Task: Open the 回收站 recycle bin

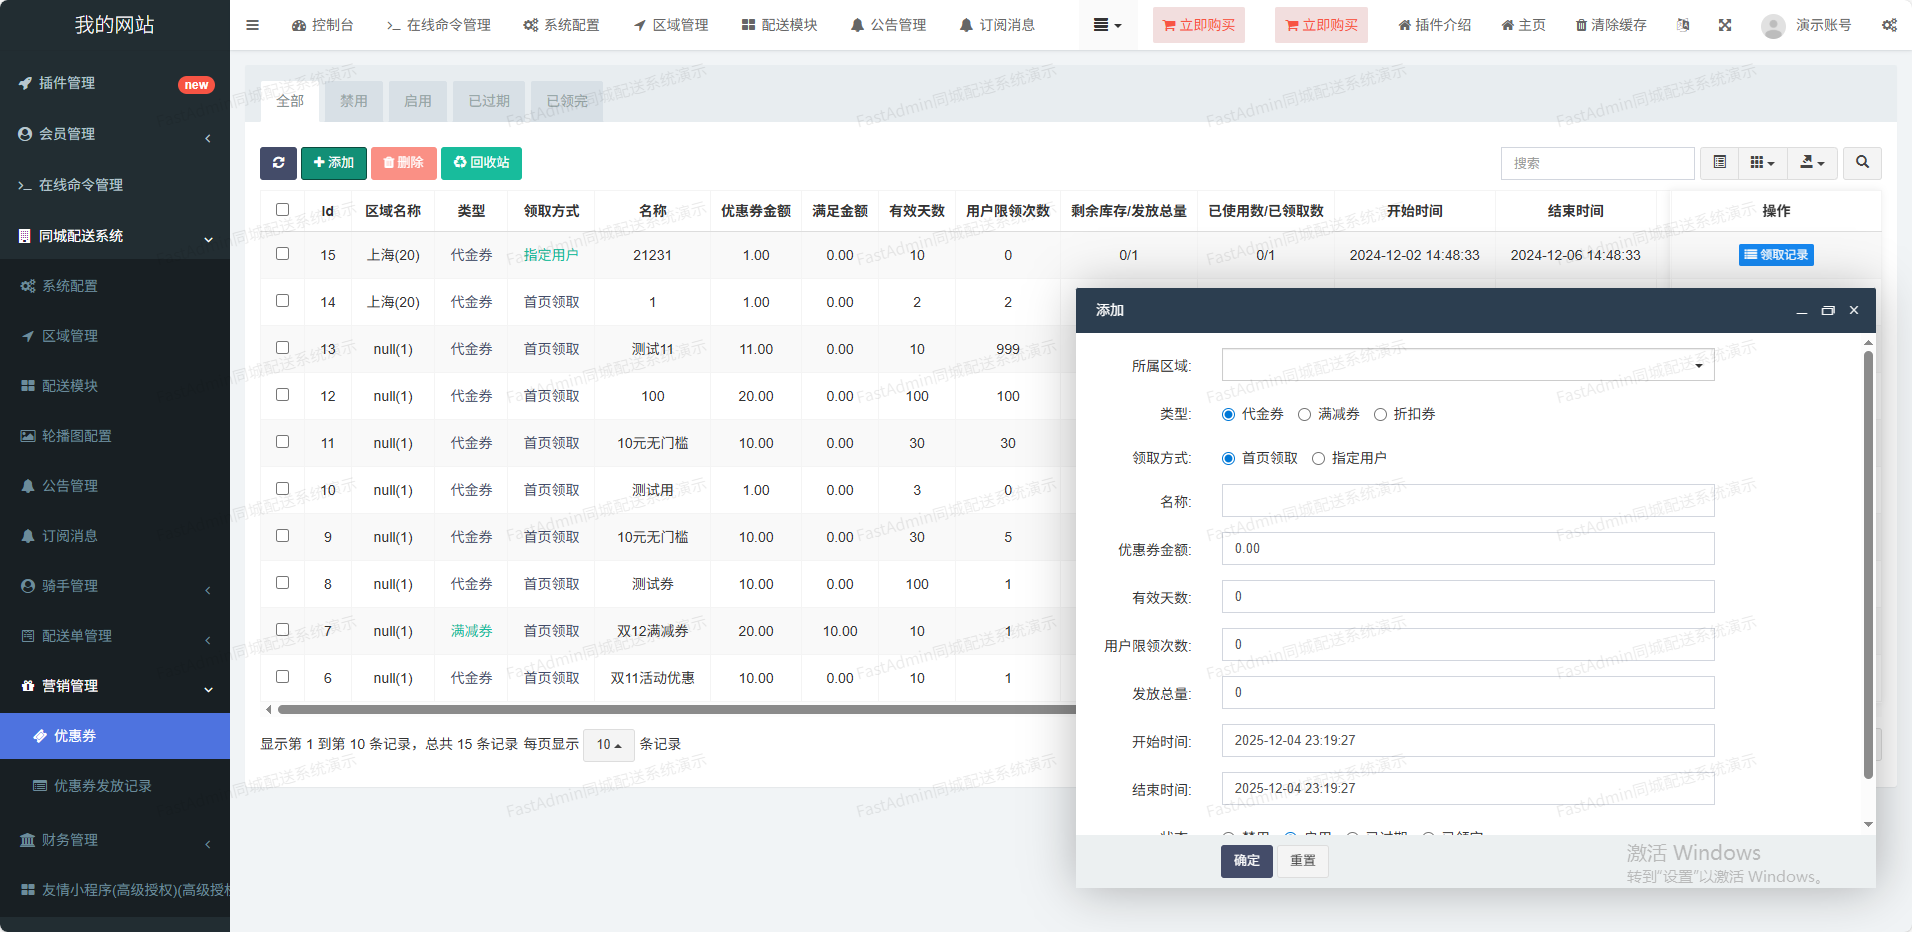Action: 481,163
